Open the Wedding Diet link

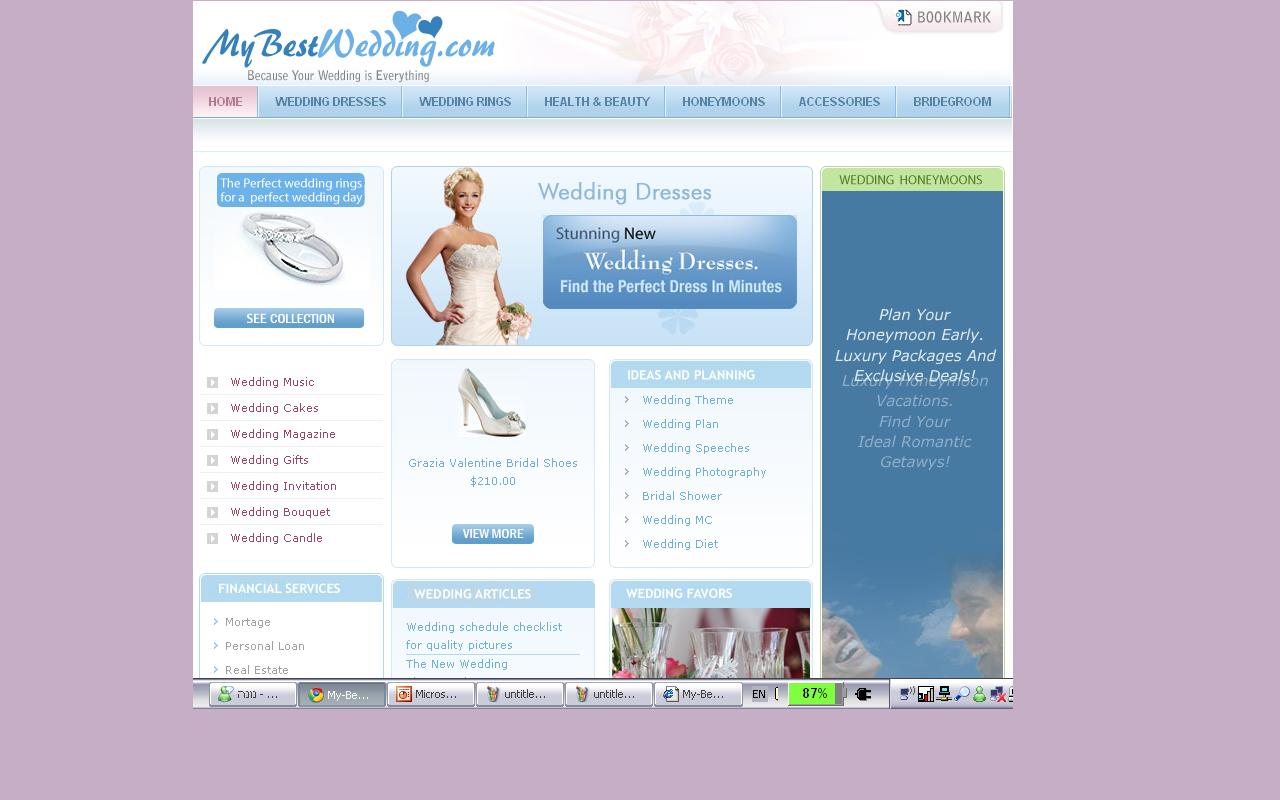coord(680,544)
